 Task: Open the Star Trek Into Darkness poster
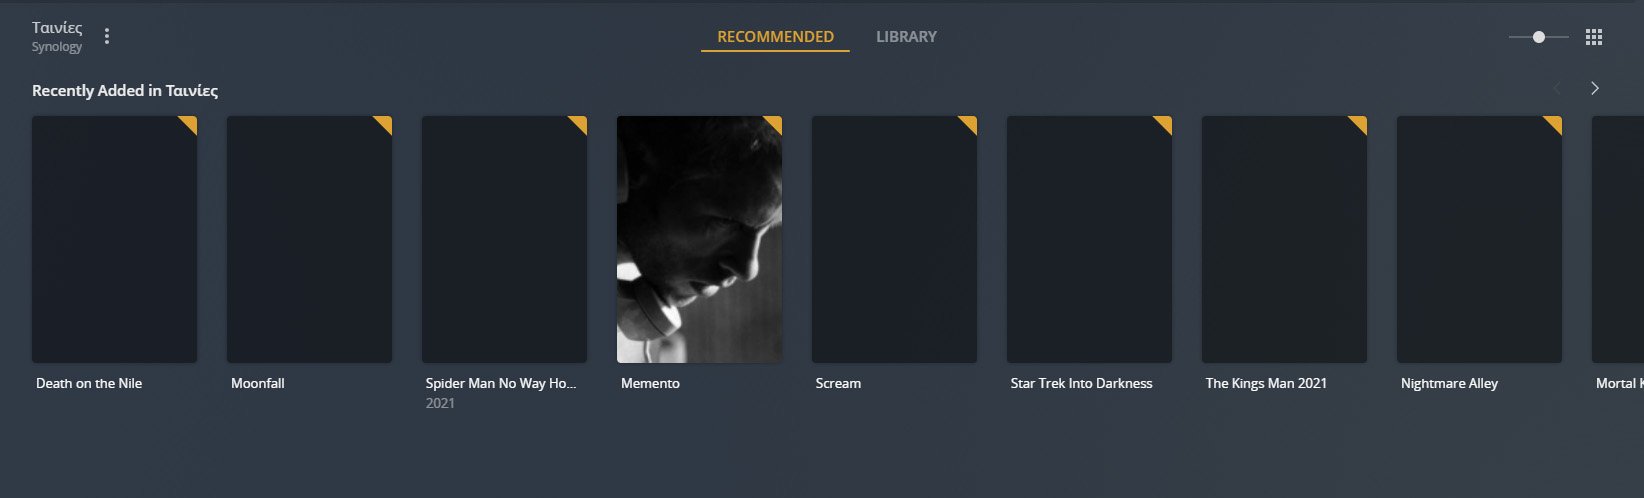(1089, 239)
